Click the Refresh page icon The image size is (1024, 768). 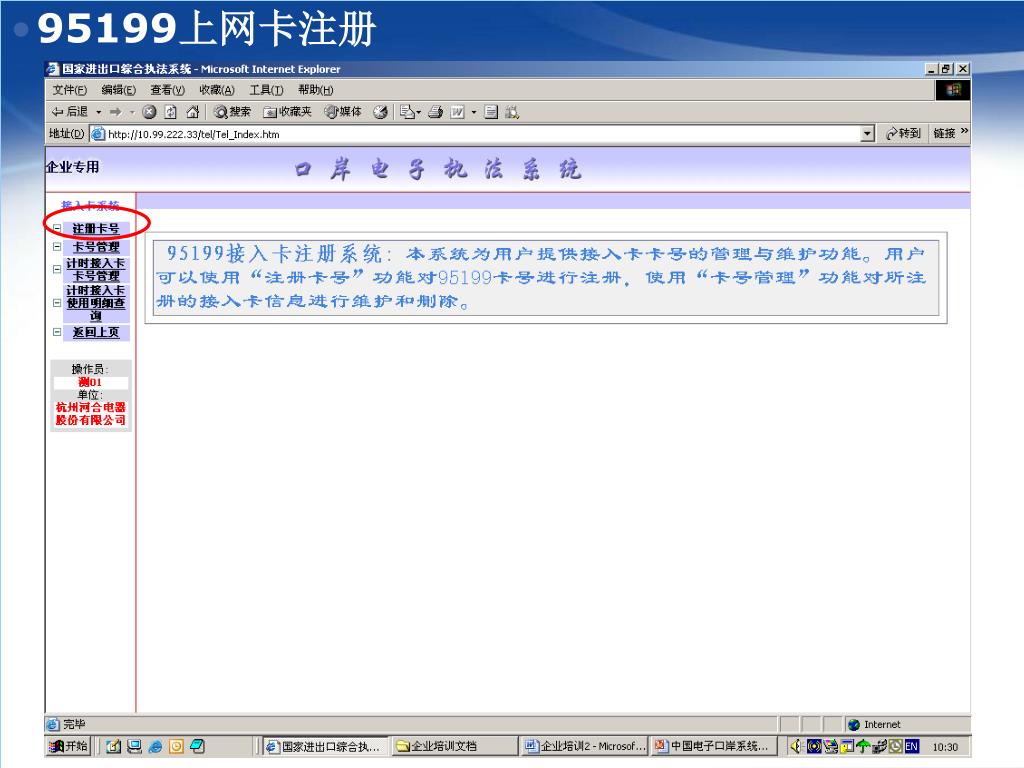click(170, 112)
